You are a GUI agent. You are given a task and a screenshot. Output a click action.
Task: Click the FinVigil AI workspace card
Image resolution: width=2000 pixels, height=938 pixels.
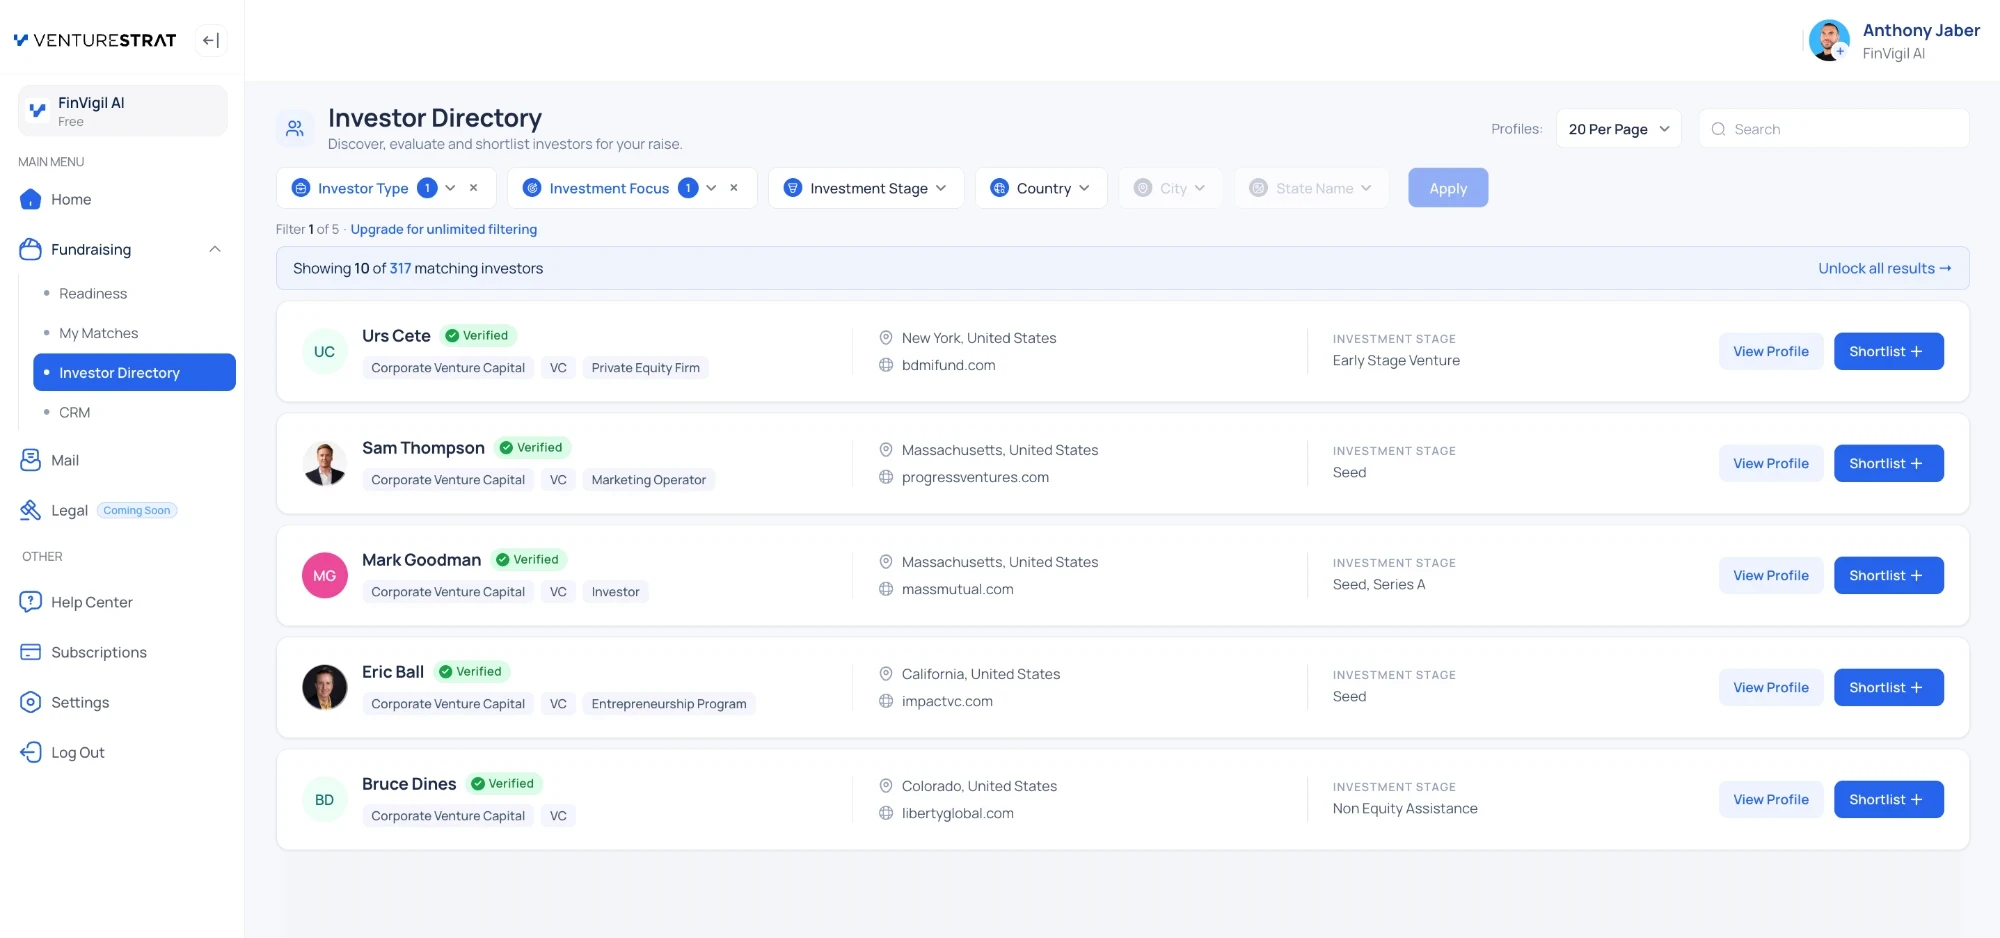pos(122,111)
